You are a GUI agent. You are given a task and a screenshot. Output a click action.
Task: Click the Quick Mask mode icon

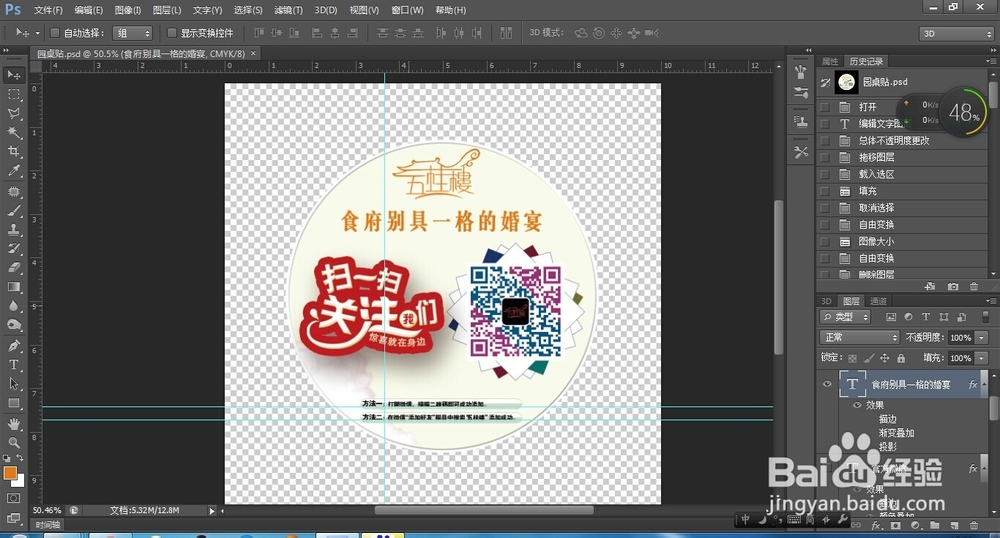[x=13, y=498]
